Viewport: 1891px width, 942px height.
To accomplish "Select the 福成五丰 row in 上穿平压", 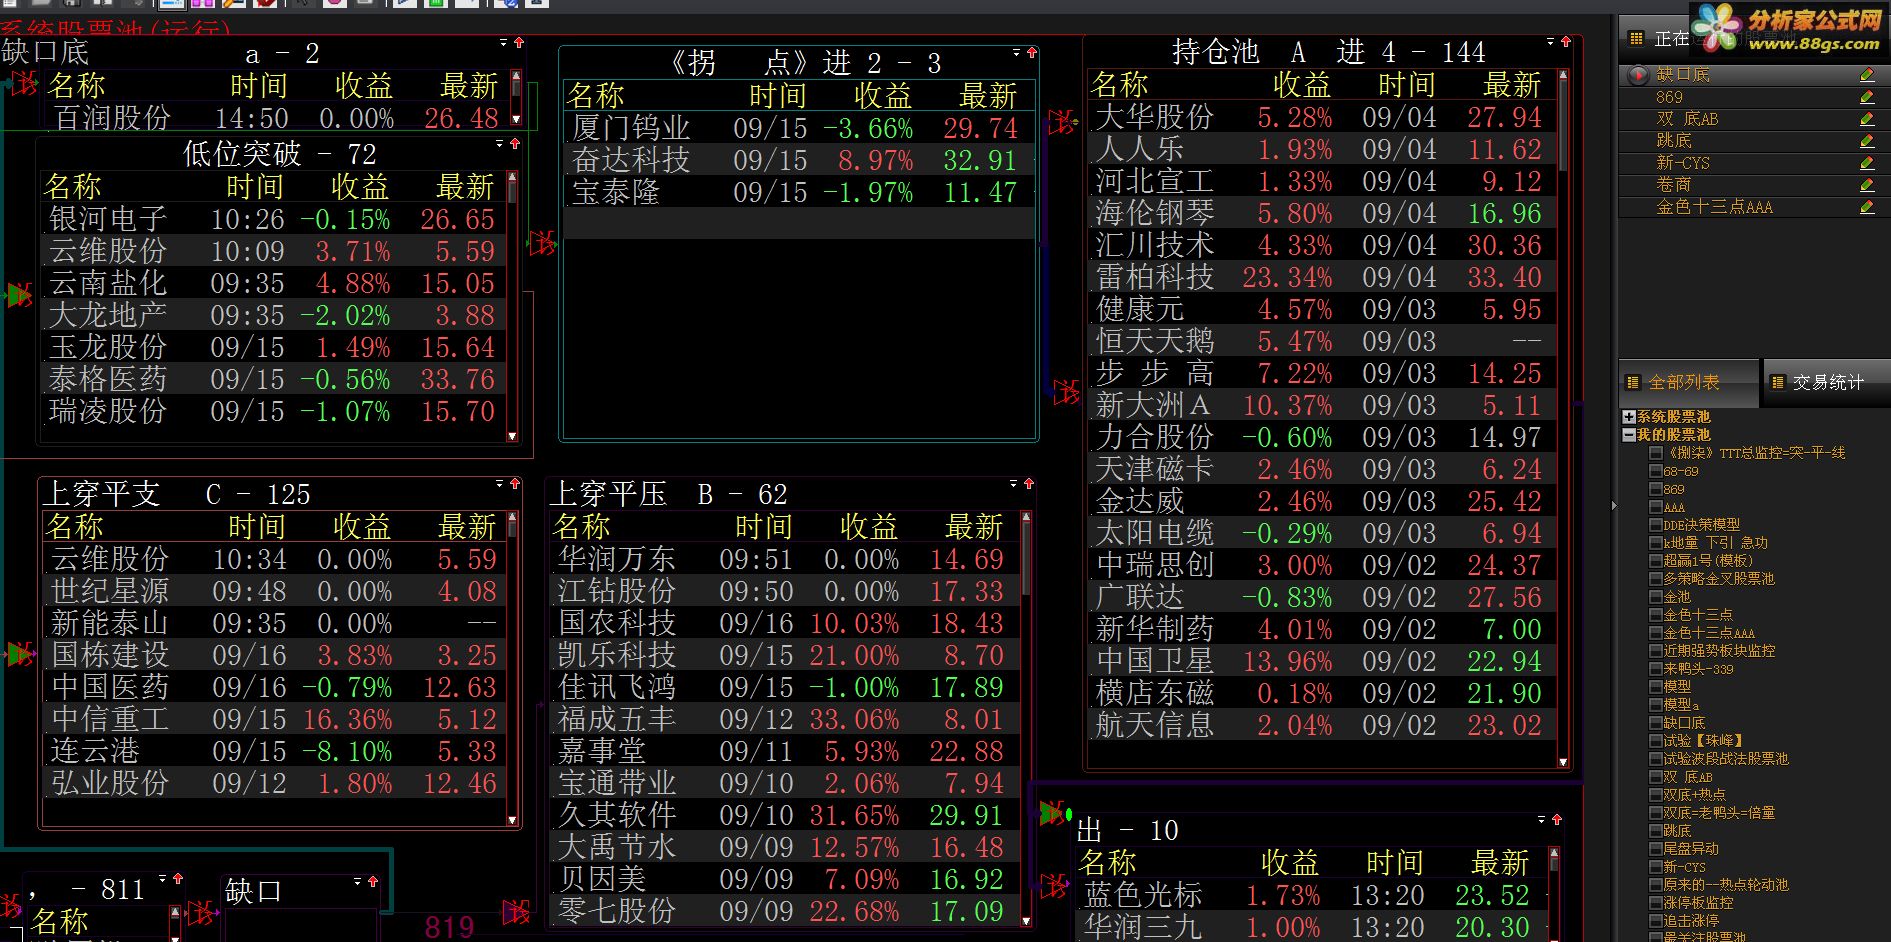I will pos(785,719).
